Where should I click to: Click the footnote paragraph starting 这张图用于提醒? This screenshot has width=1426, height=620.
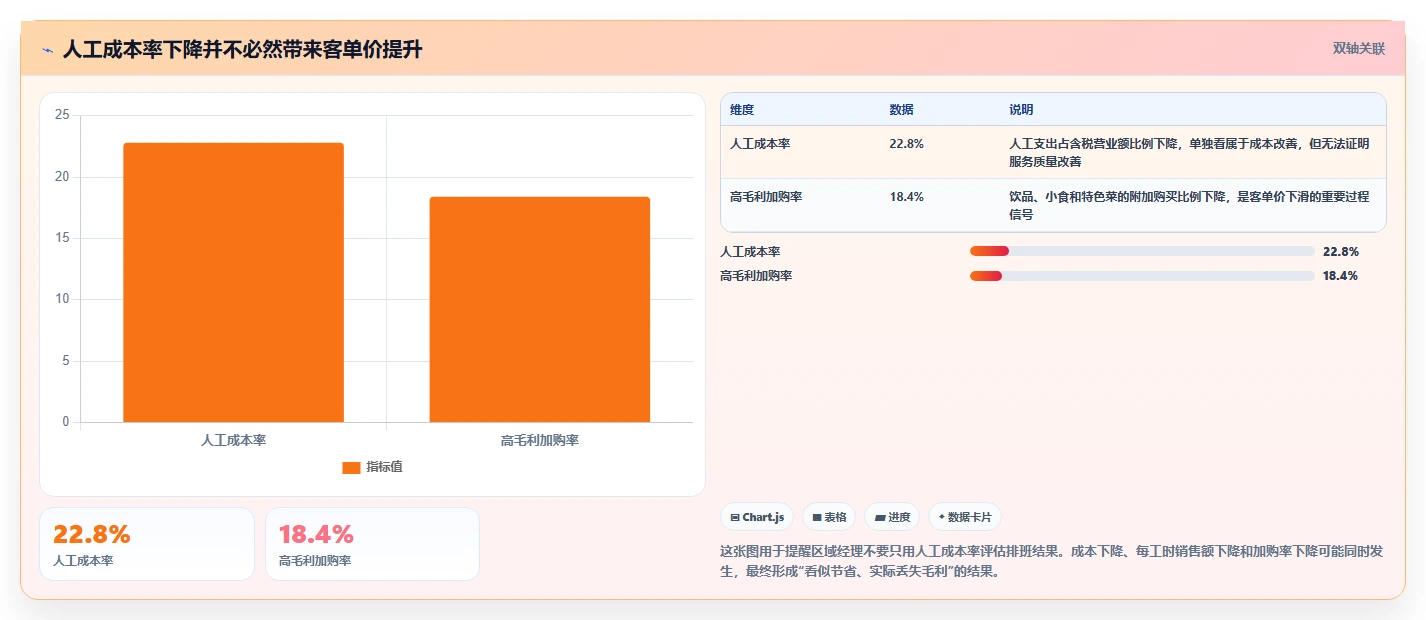click(1052, 561)
